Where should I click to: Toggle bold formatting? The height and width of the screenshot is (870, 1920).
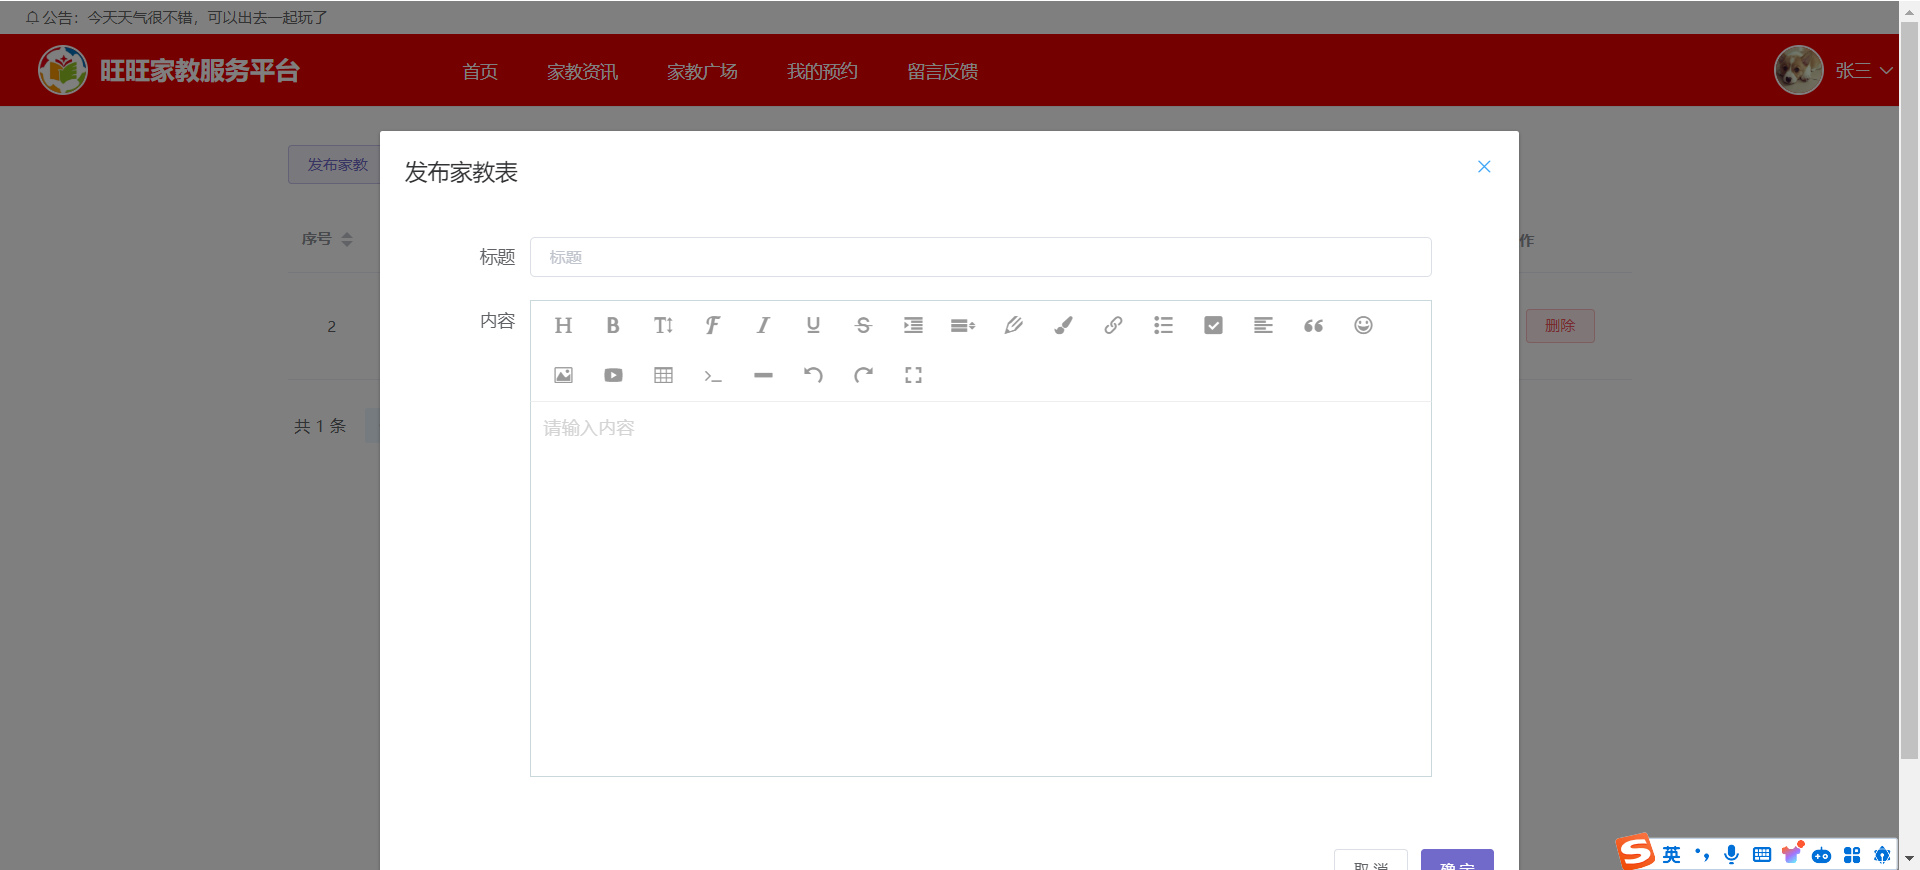613,325
